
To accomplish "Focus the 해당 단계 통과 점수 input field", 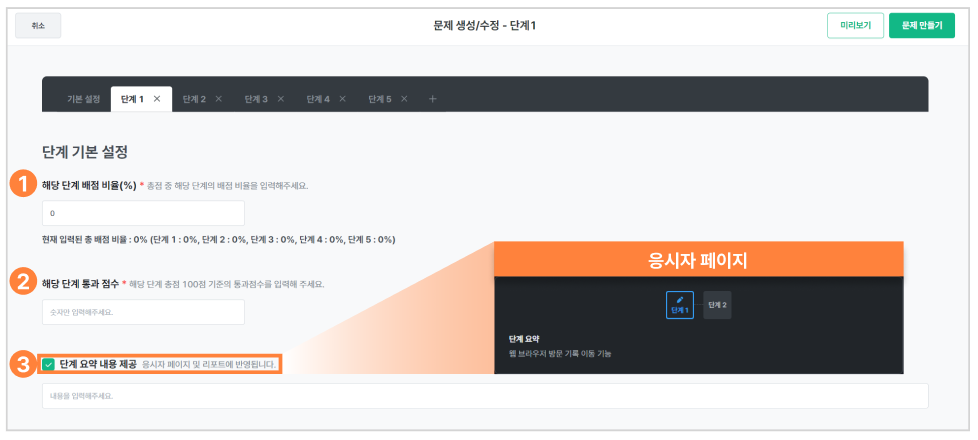I will coord(143,312).
